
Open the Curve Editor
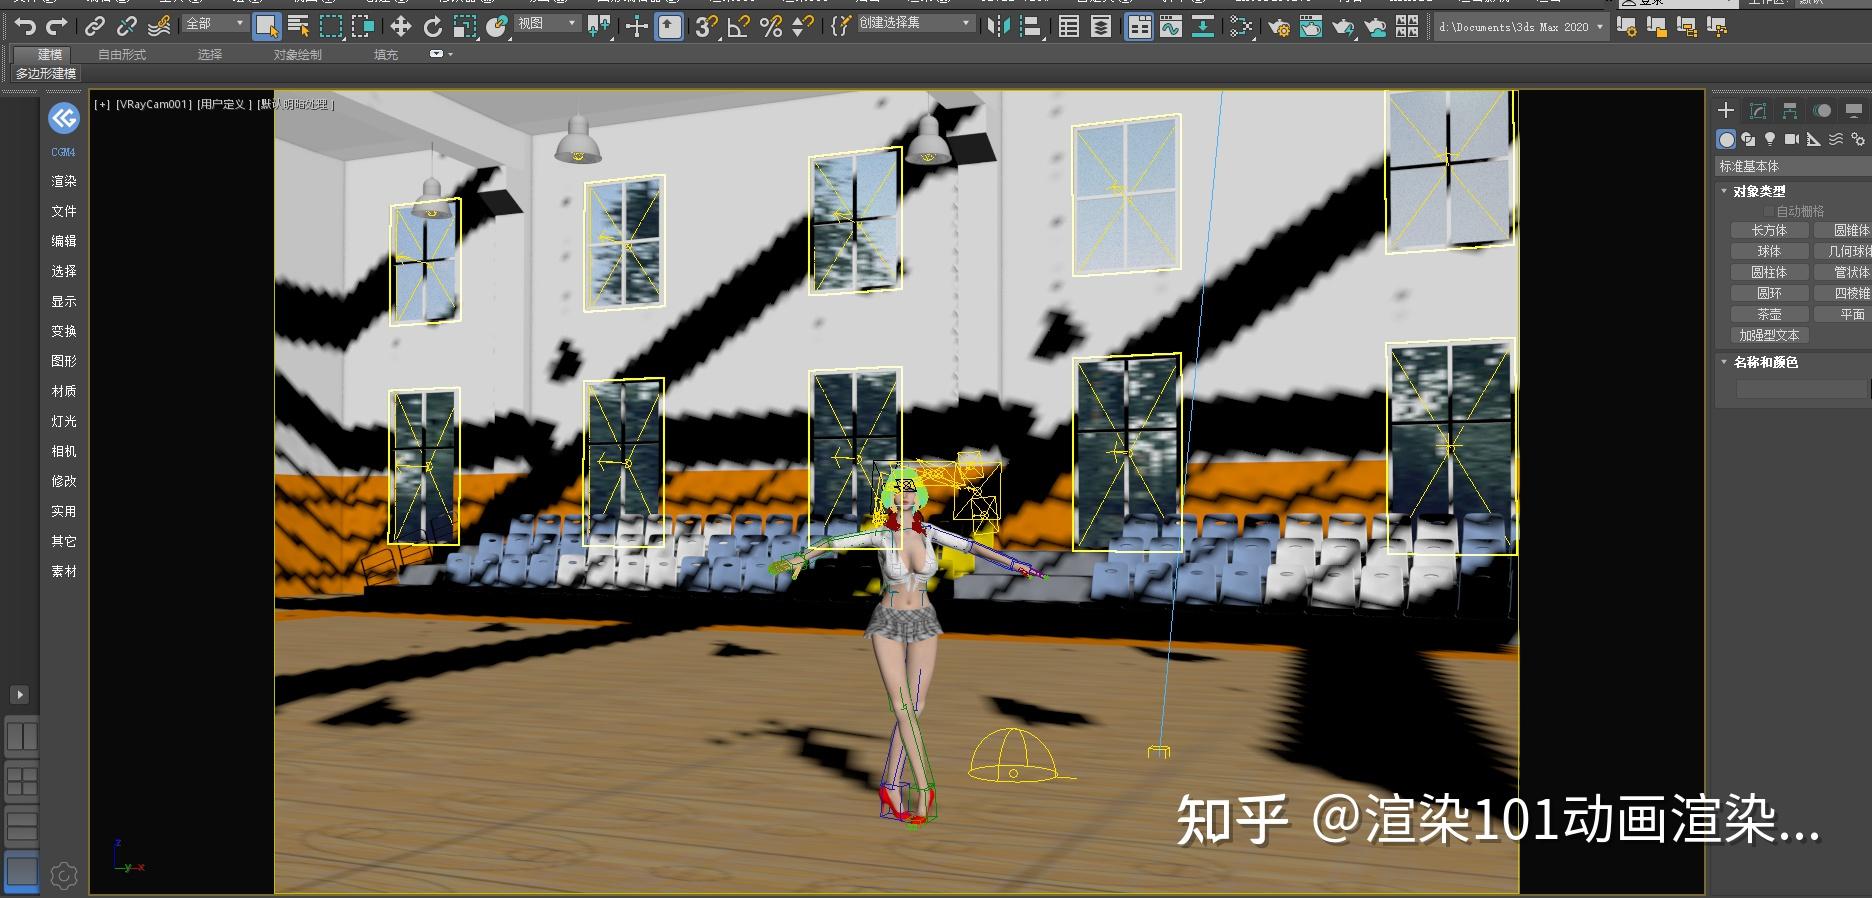point(1171,26)
